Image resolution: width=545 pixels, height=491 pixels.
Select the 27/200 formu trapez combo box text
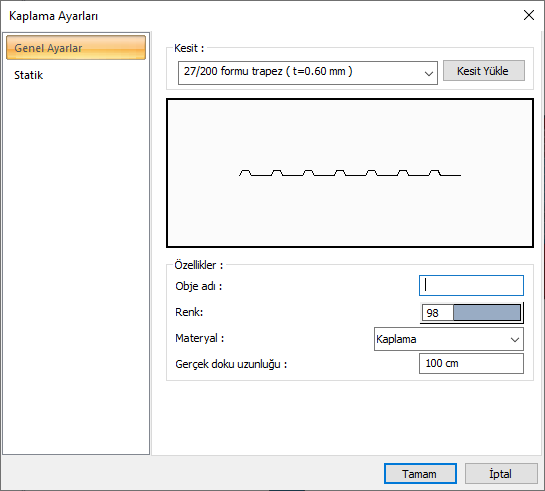point(268,72)
